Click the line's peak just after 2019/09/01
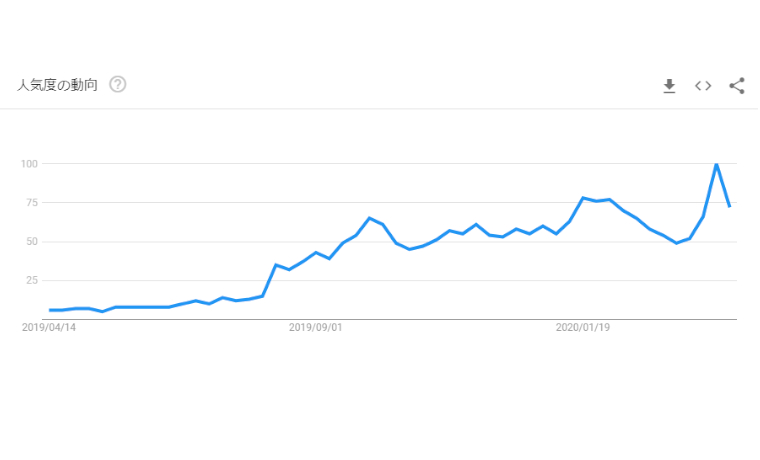Image resolution: width=760 pixels, height=460 pixels. [369, 218]
